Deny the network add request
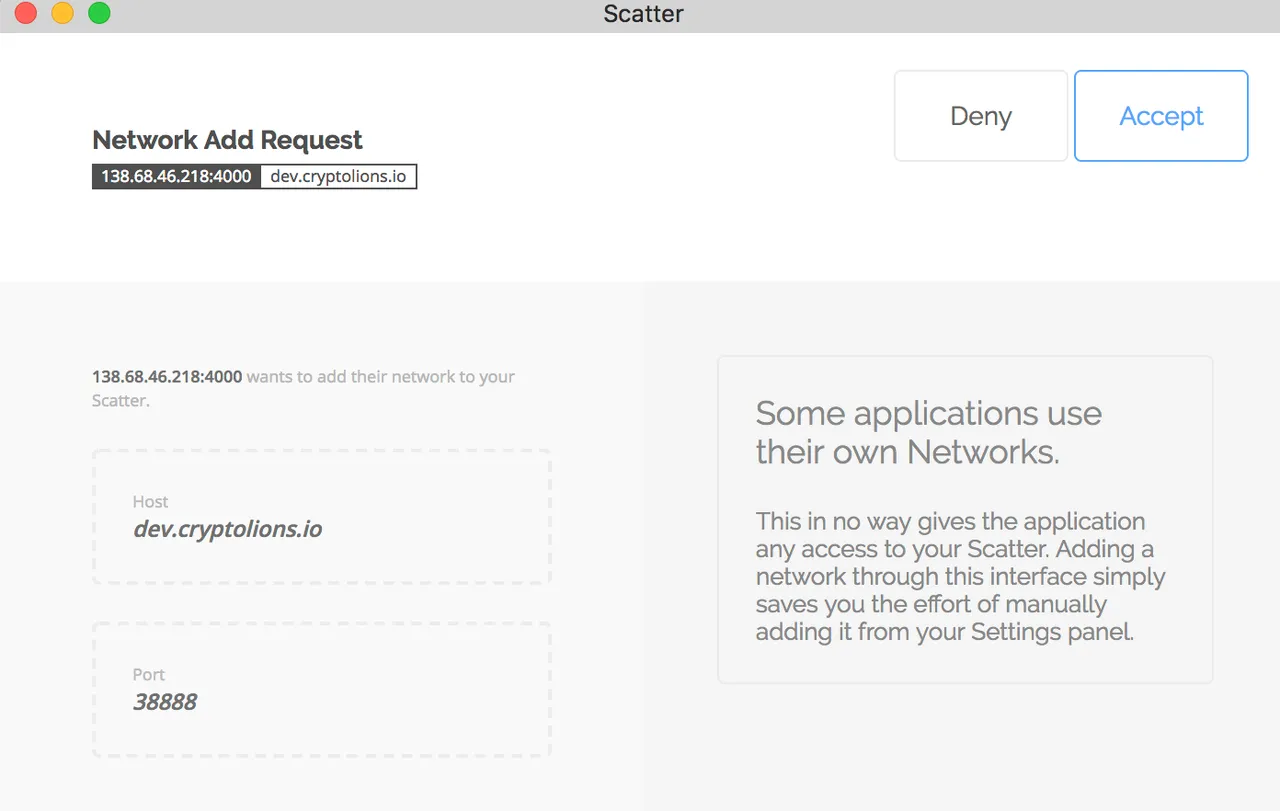 (981, 116)
